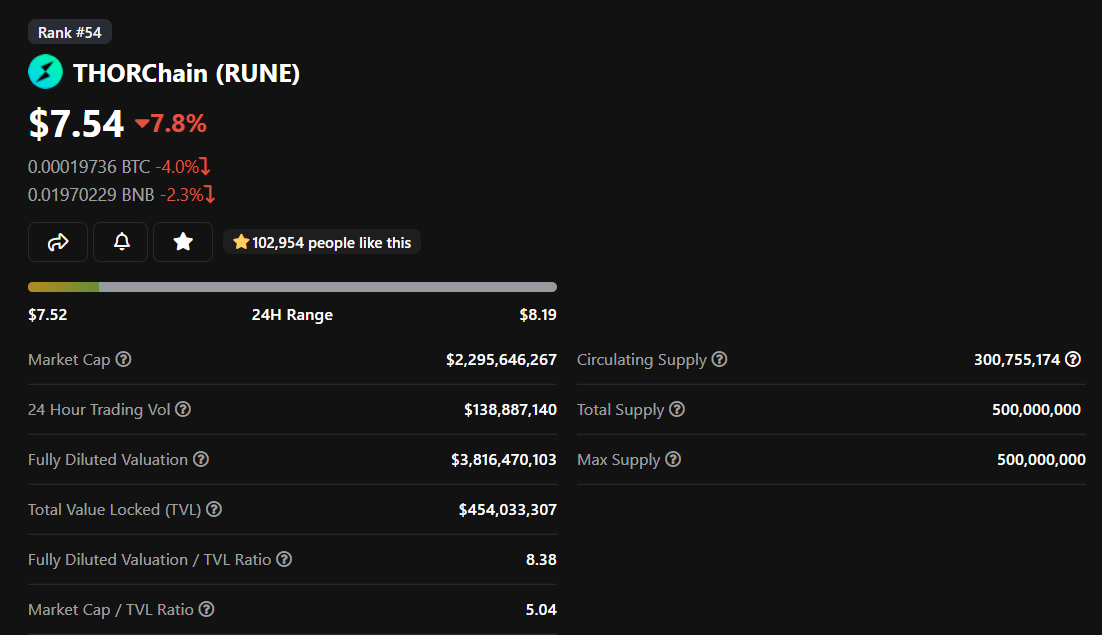Image resolution: width=1102 pixels, height=635 pixels.
Task: Click the Market Cap label
Action: coord(69,360)
